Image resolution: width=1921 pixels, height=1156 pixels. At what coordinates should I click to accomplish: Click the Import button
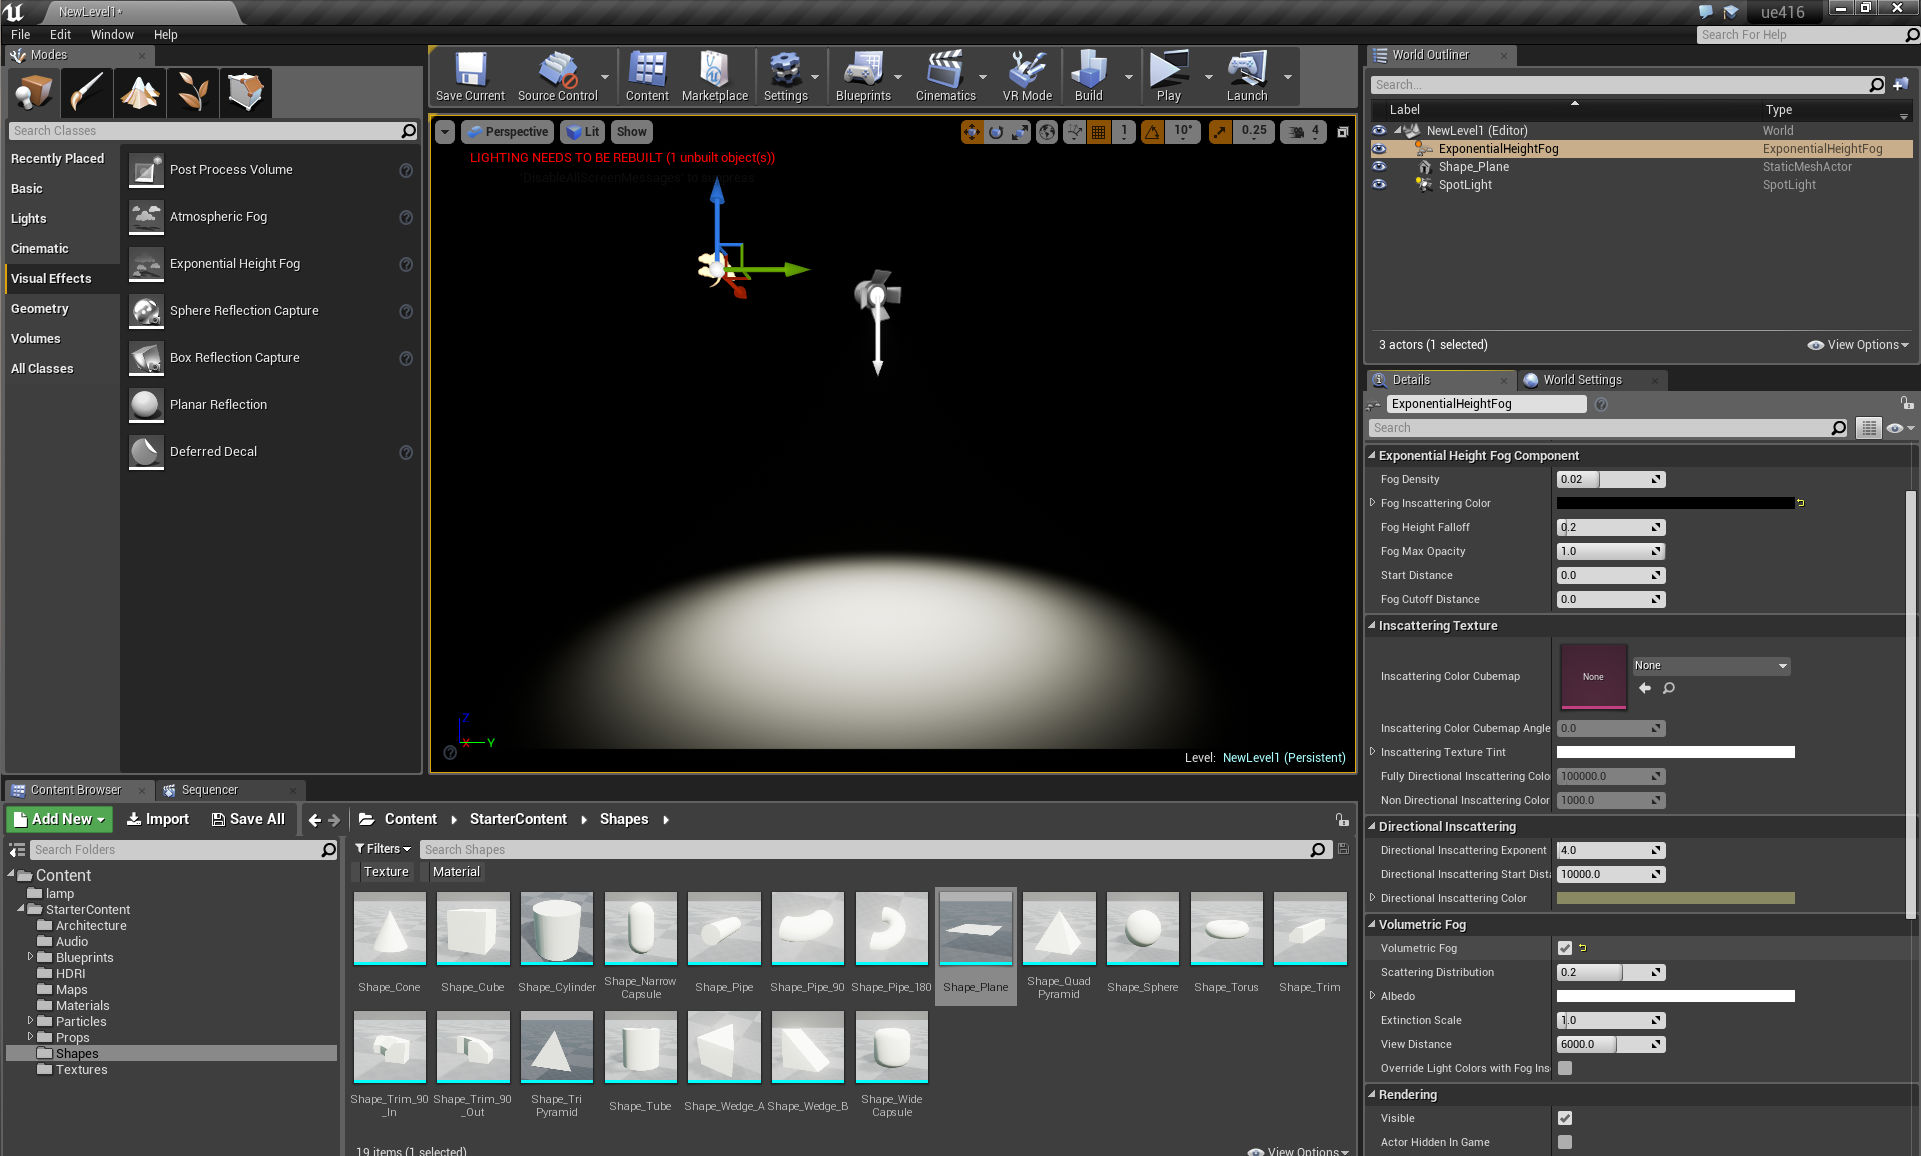[x=158, y=819]
